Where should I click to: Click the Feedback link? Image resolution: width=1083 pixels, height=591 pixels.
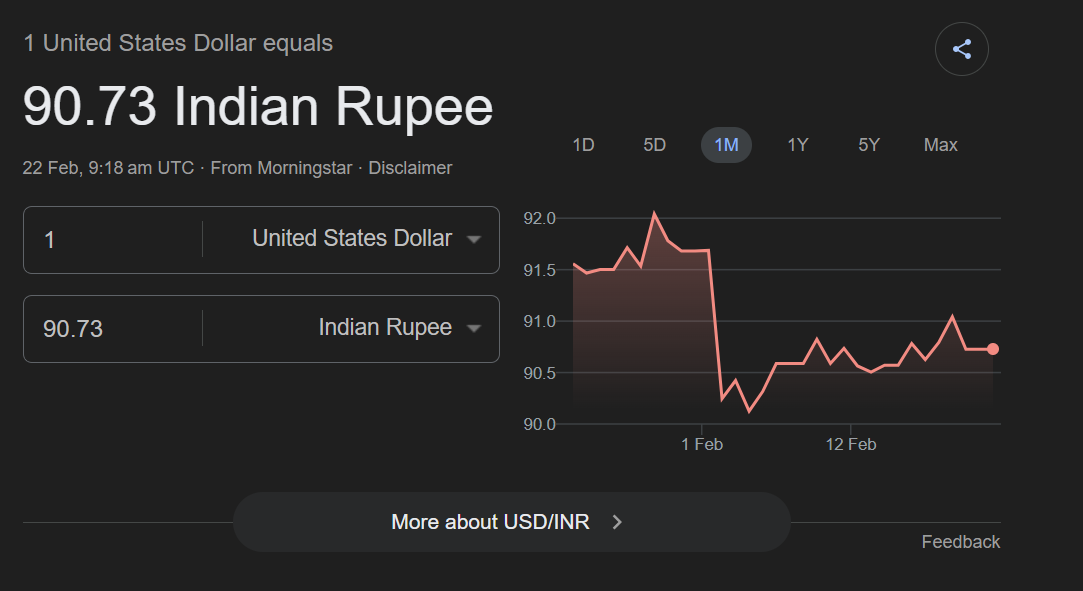tap(960, 542)
